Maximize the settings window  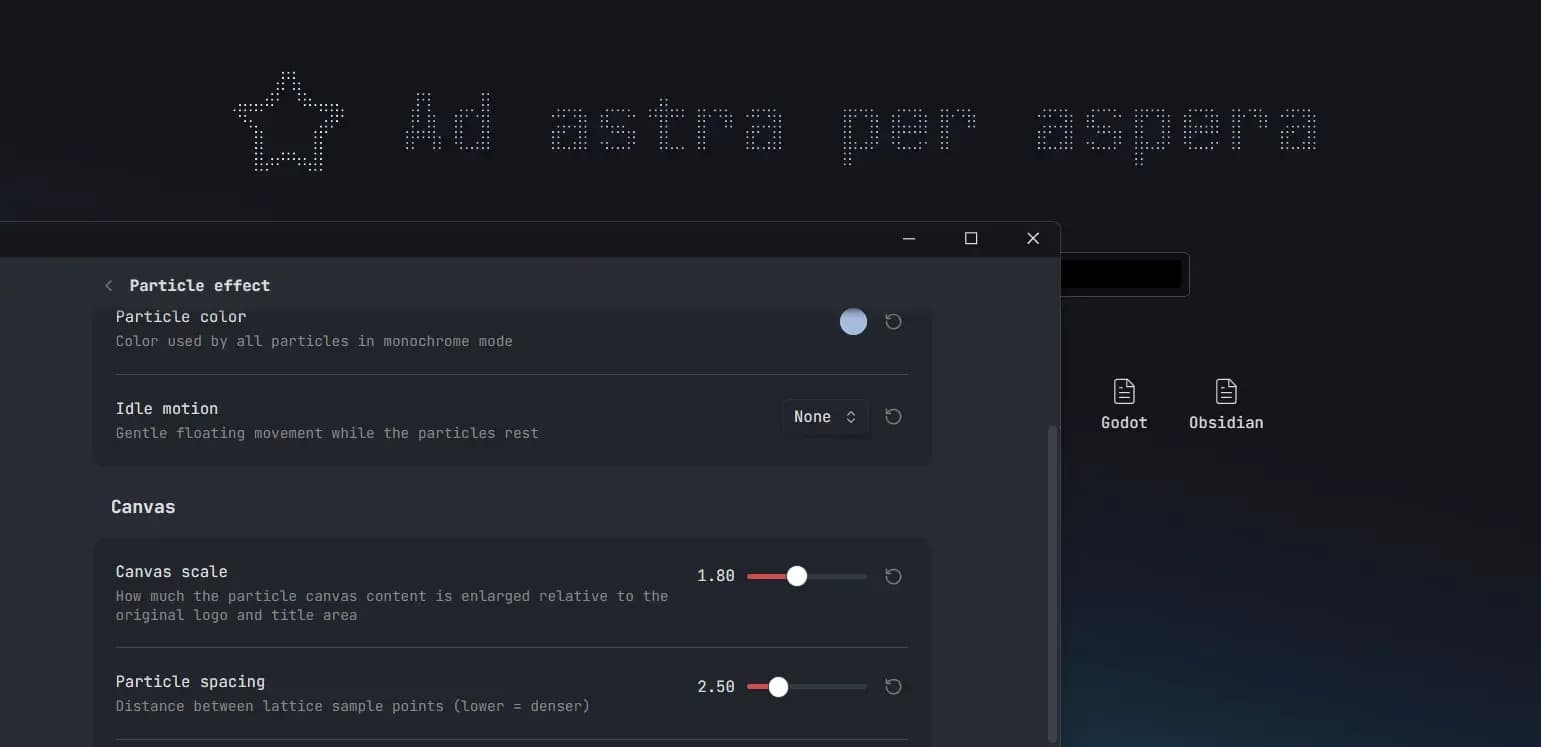tap(971, 238)
